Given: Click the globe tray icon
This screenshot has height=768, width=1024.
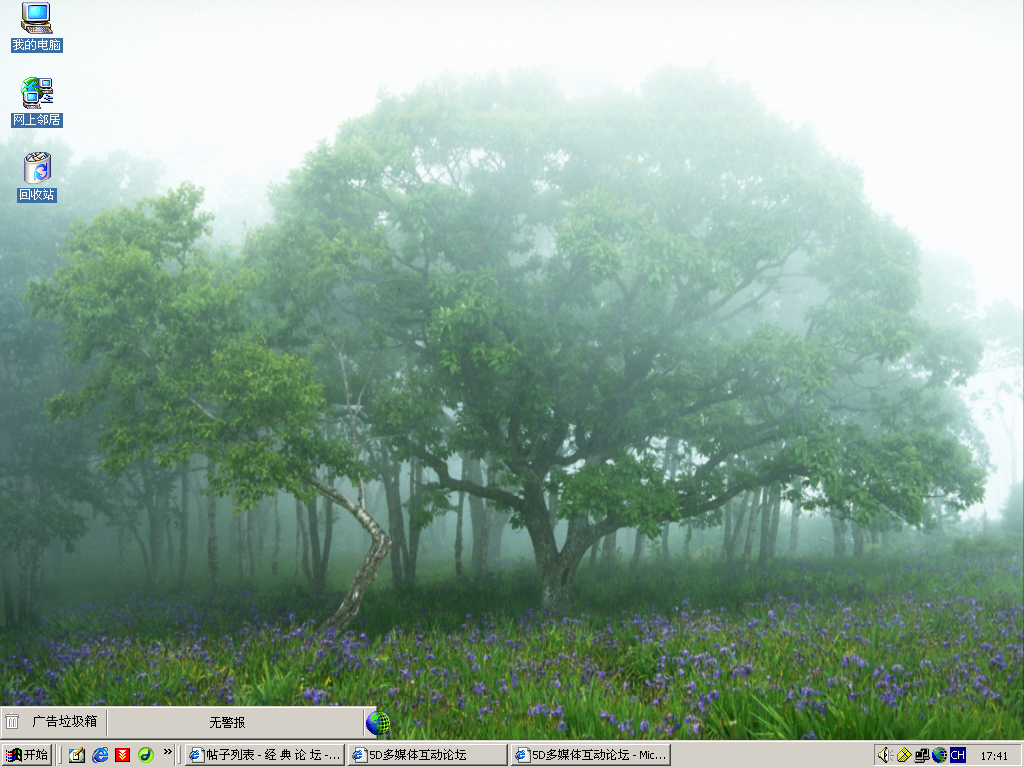Looking at the screenshot, I should [x=939, y=756].
